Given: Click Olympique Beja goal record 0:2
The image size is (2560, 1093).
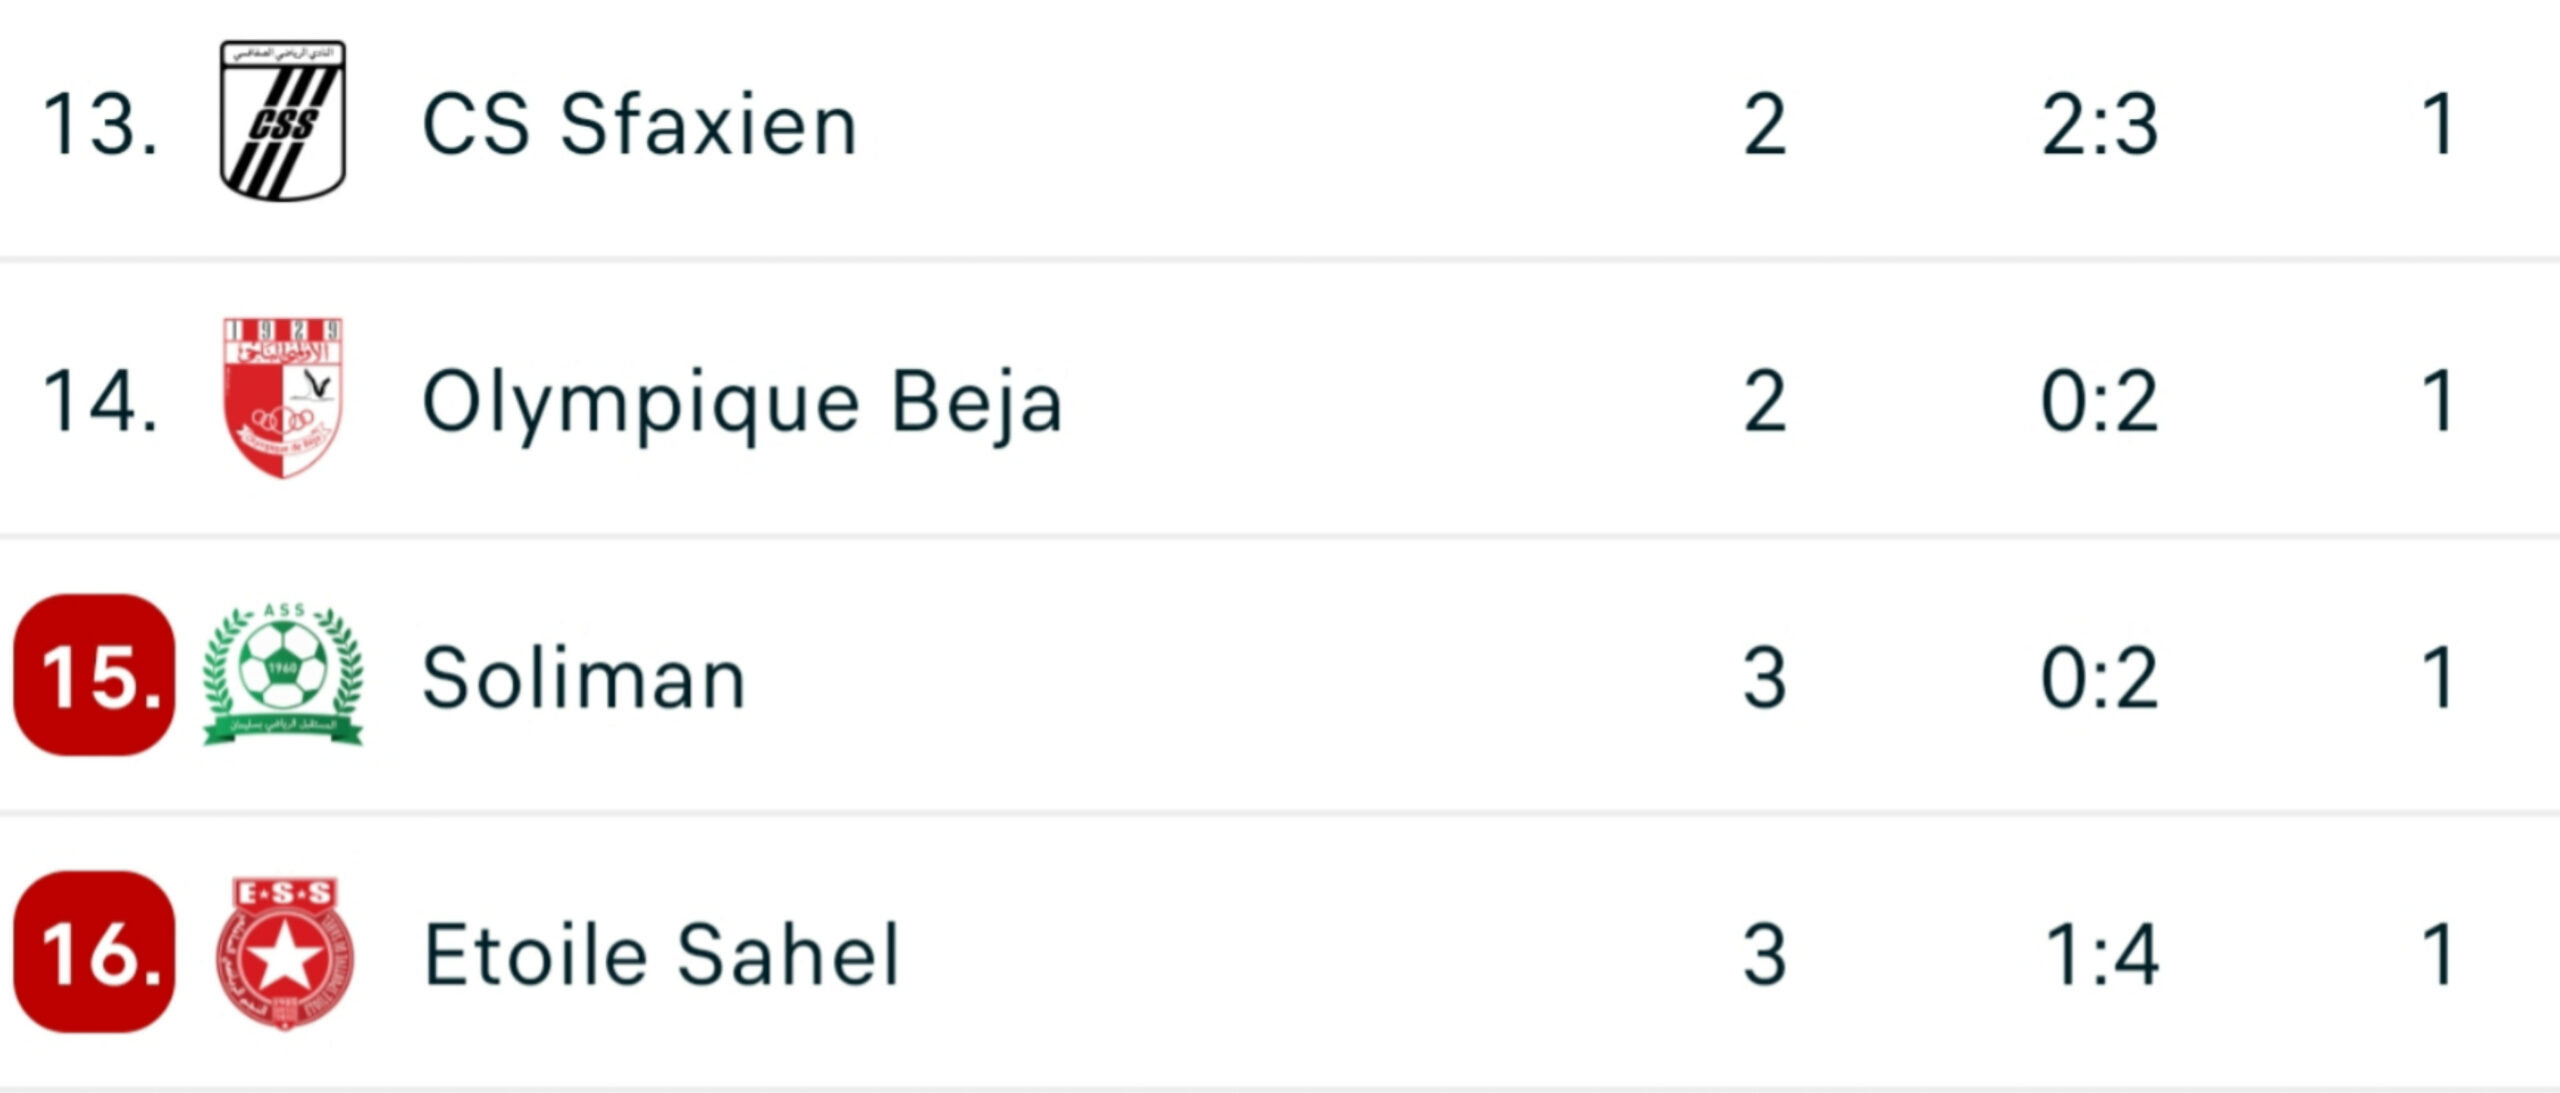Looking at the screenshot, I should coord(2100,402).
